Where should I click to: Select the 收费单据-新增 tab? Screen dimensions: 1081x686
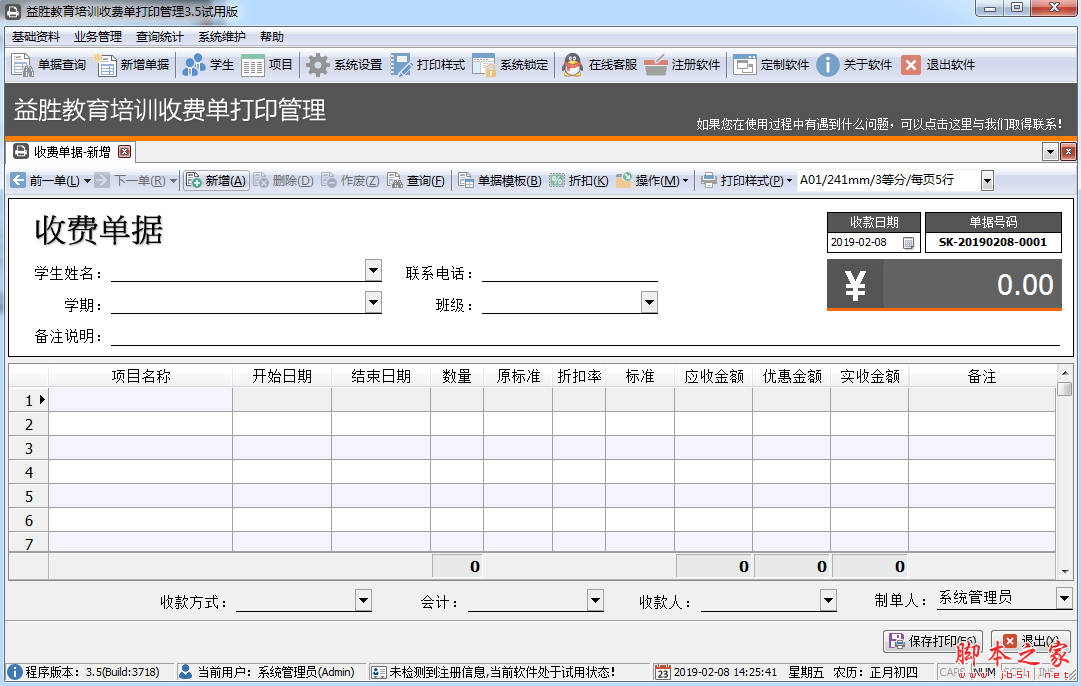pos(71,152)
